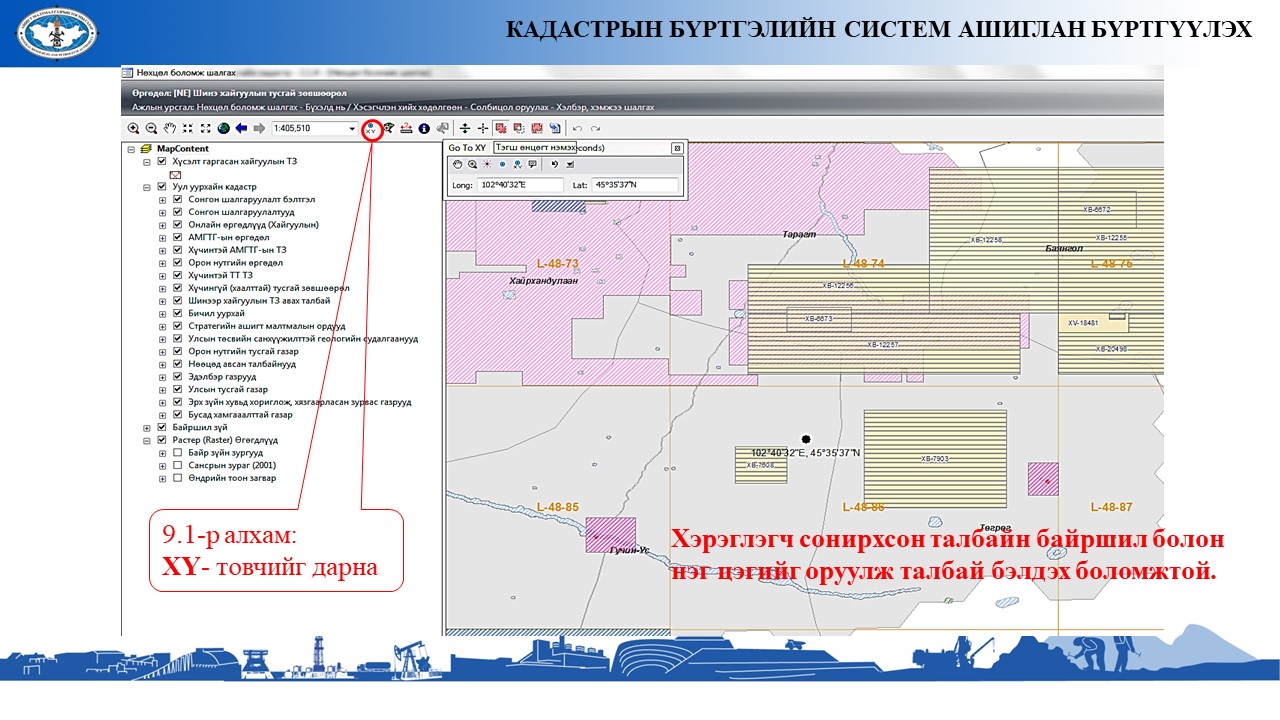
Task: Expand the Эдэлбэр газрууд layer node
Action: coord(163,377)
